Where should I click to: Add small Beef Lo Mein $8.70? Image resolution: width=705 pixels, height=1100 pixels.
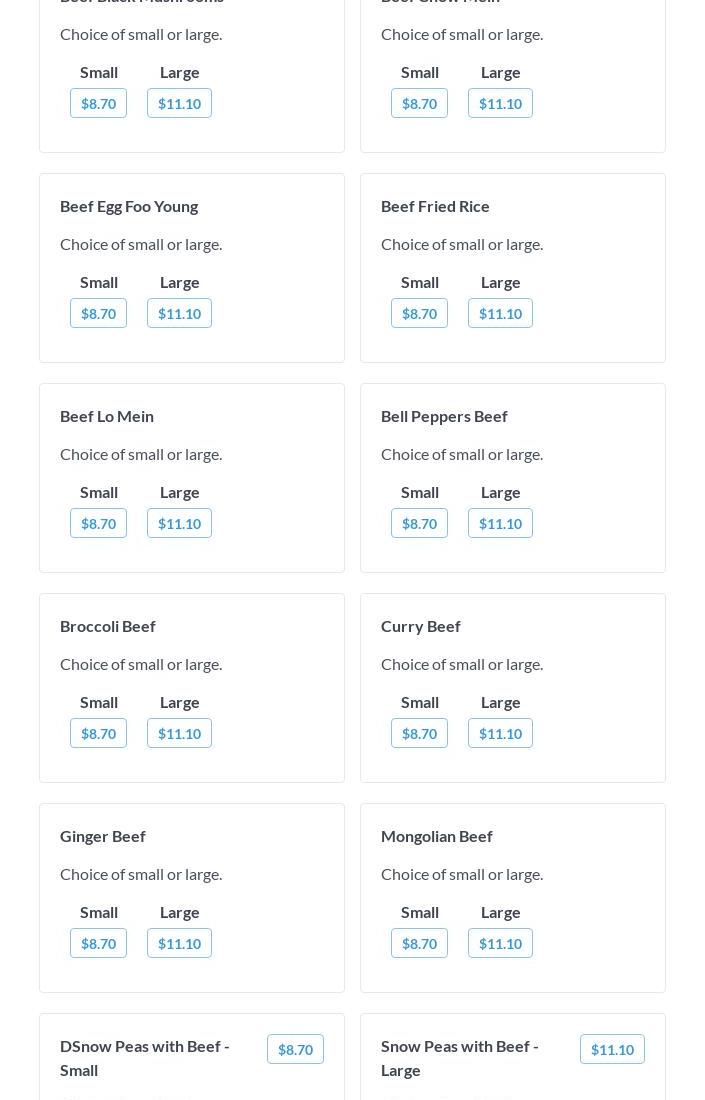[98, 523]
